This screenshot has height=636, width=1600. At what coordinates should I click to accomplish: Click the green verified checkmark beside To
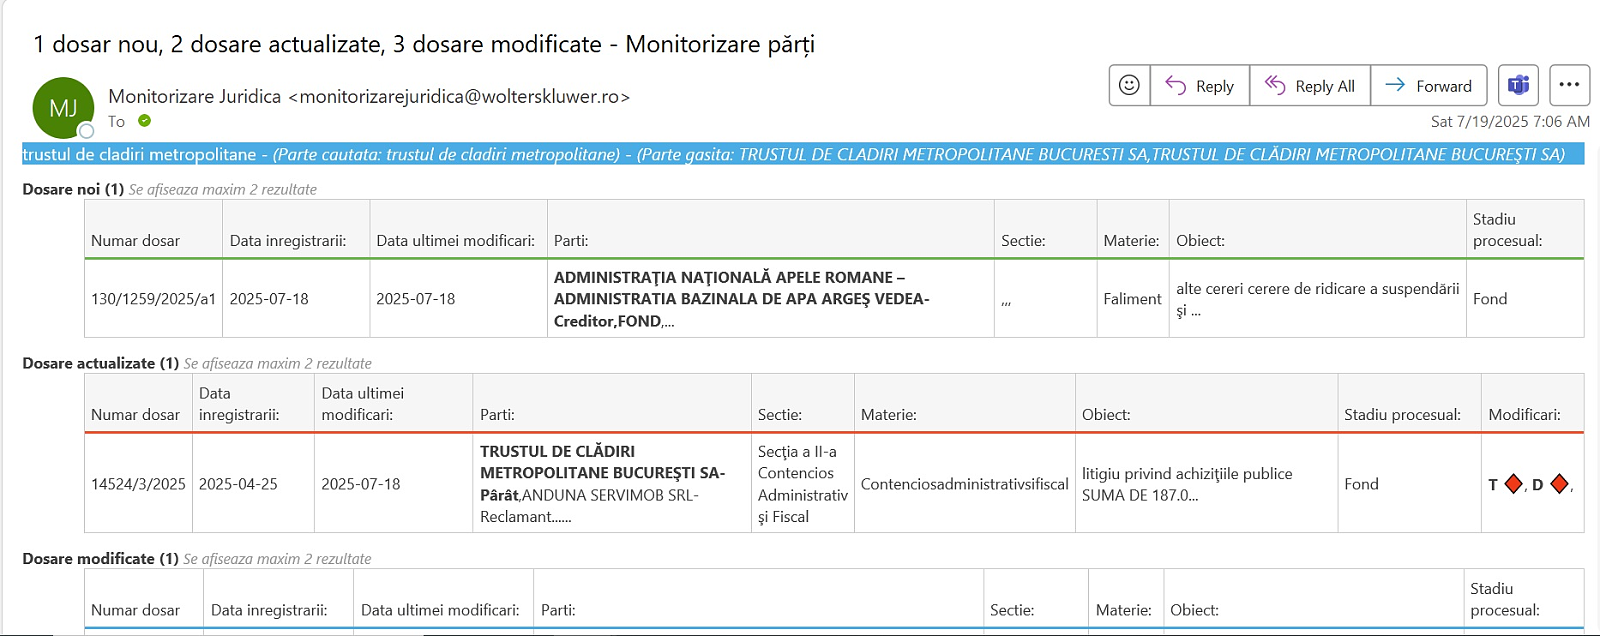point(145,121)
